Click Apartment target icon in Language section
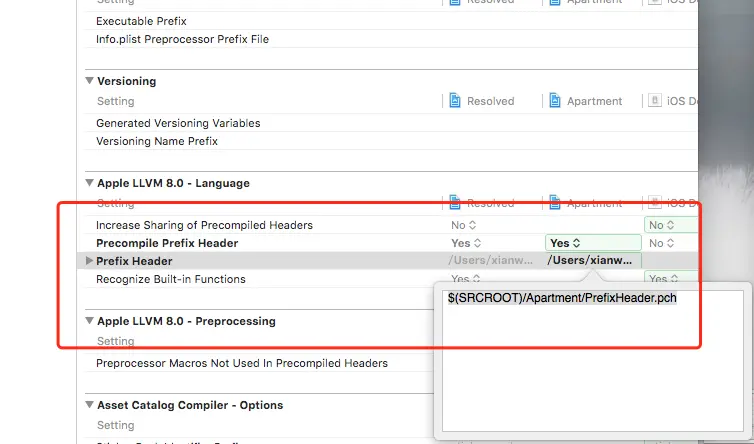Screen dimensions: 754x444 pos(555,203)
